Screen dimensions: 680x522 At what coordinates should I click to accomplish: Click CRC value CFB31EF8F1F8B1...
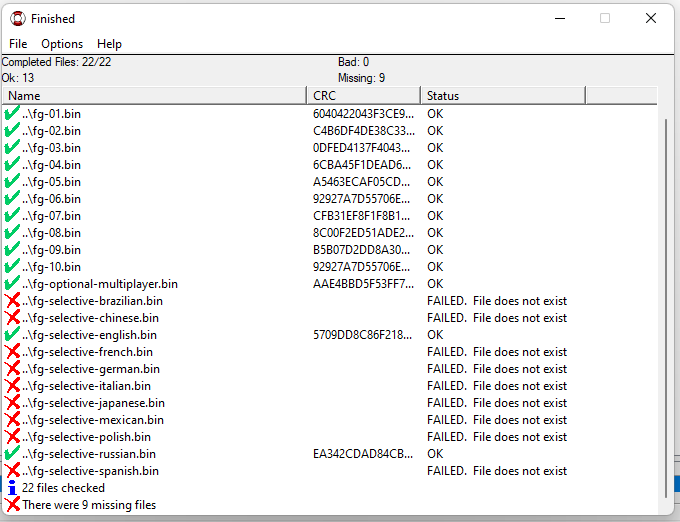click(361, 215)
